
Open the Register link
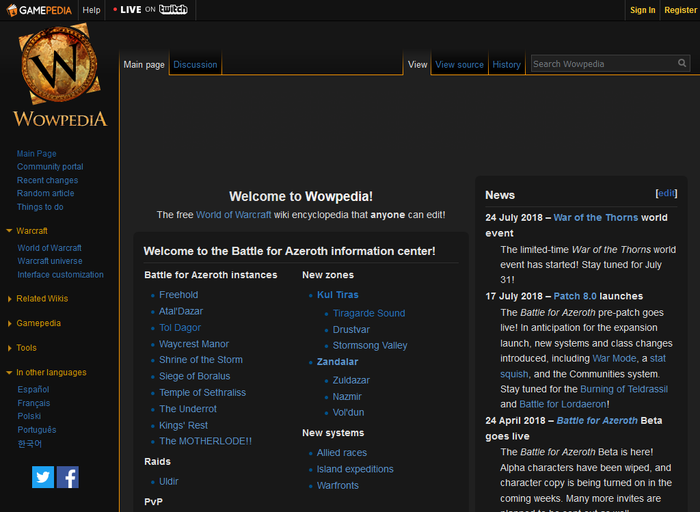[680, 10]
